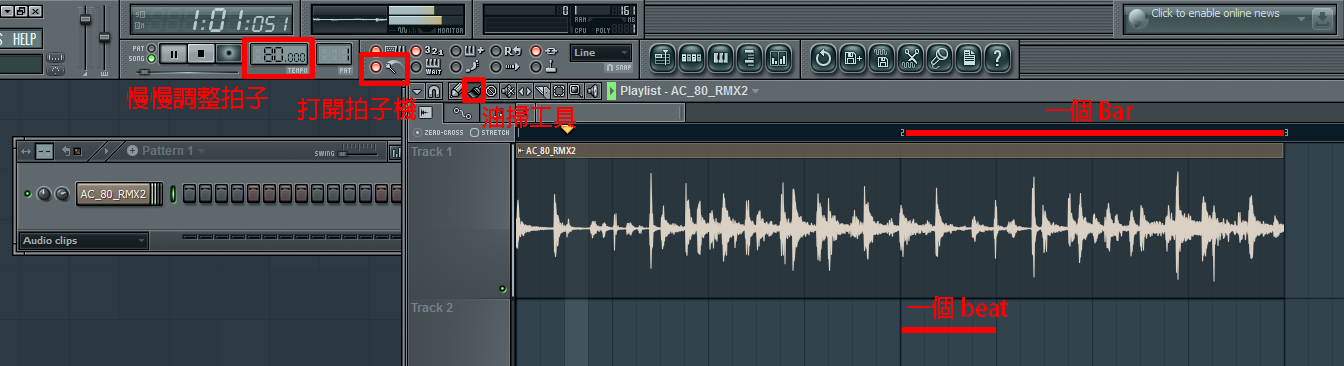The height and width of the screenshot is (366, 1344).
Task: Select PAT pattern mode
Action: pos(151,48)
